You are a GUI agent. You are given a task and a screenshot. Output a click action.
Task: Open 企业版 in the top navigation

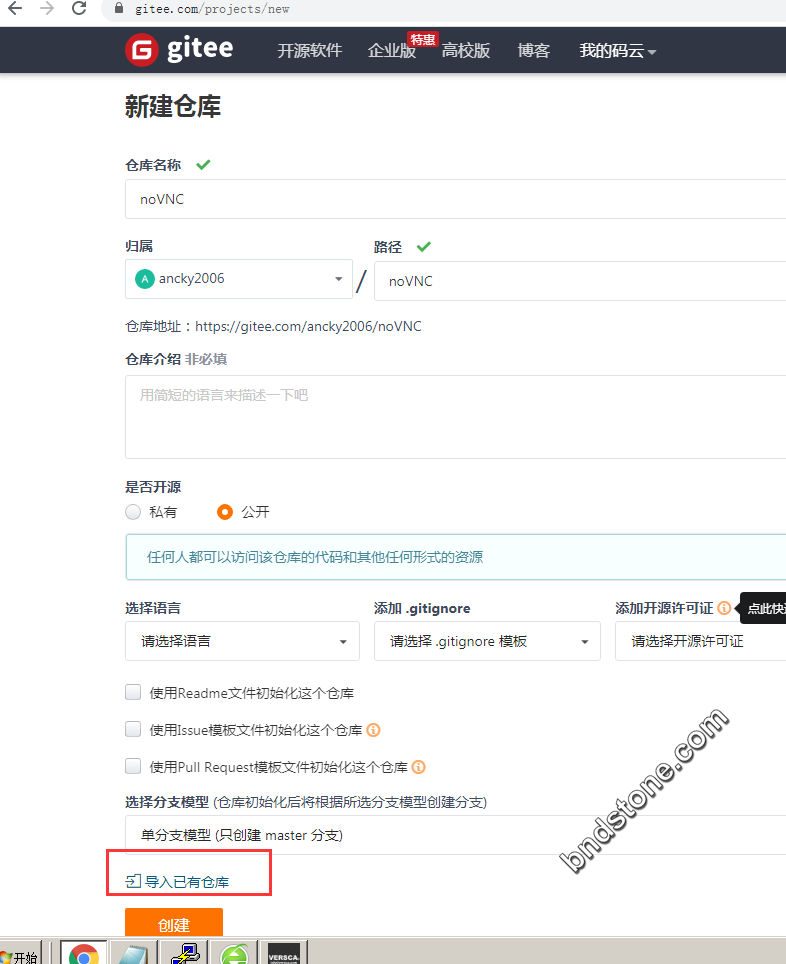[392, 50]
